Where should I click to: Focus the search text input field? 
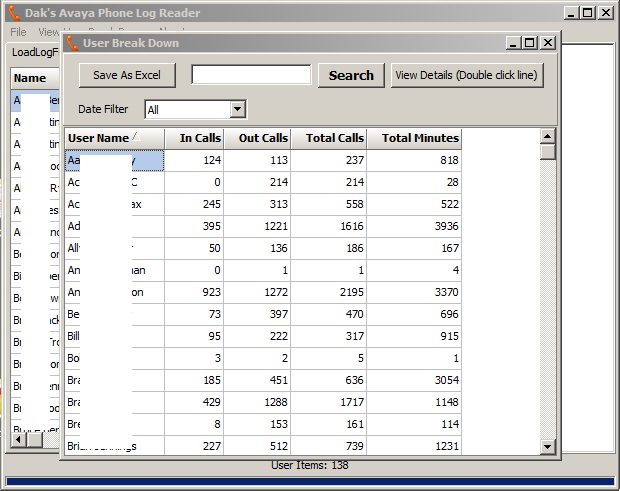(x=251, y=75)
